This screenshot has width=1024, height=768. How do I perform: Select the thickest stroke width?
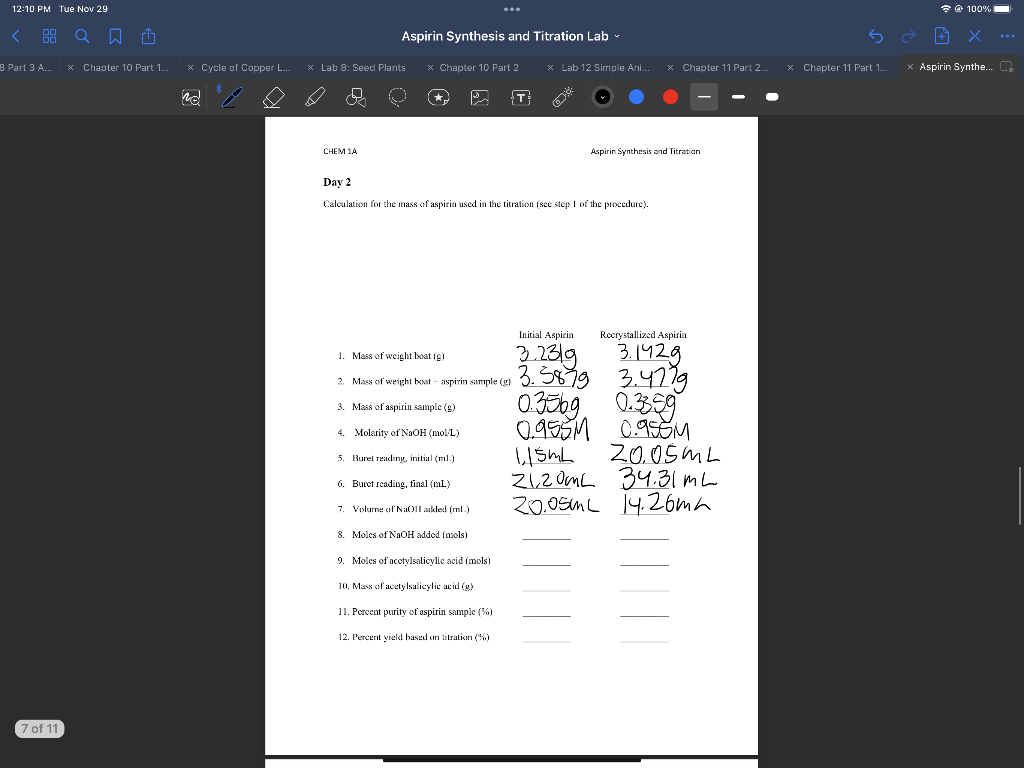click(x=772, y=97)
